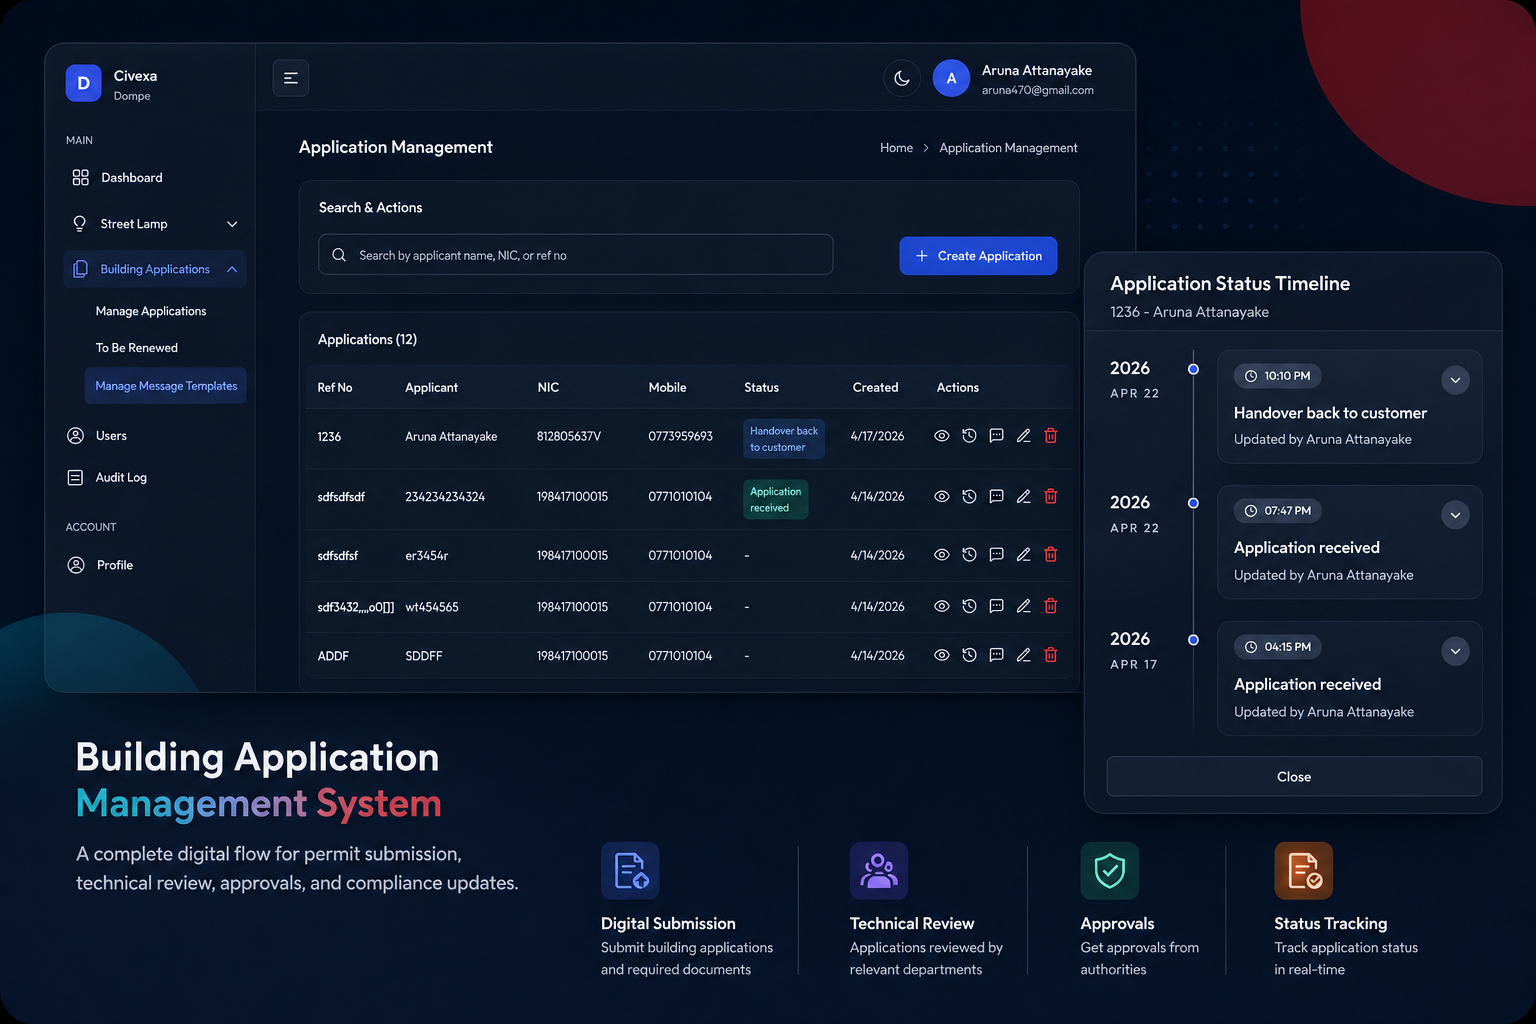The image size is (1536, 1024).
Task: View the wt454565 application with eye icon
Action: click(942, 606)
